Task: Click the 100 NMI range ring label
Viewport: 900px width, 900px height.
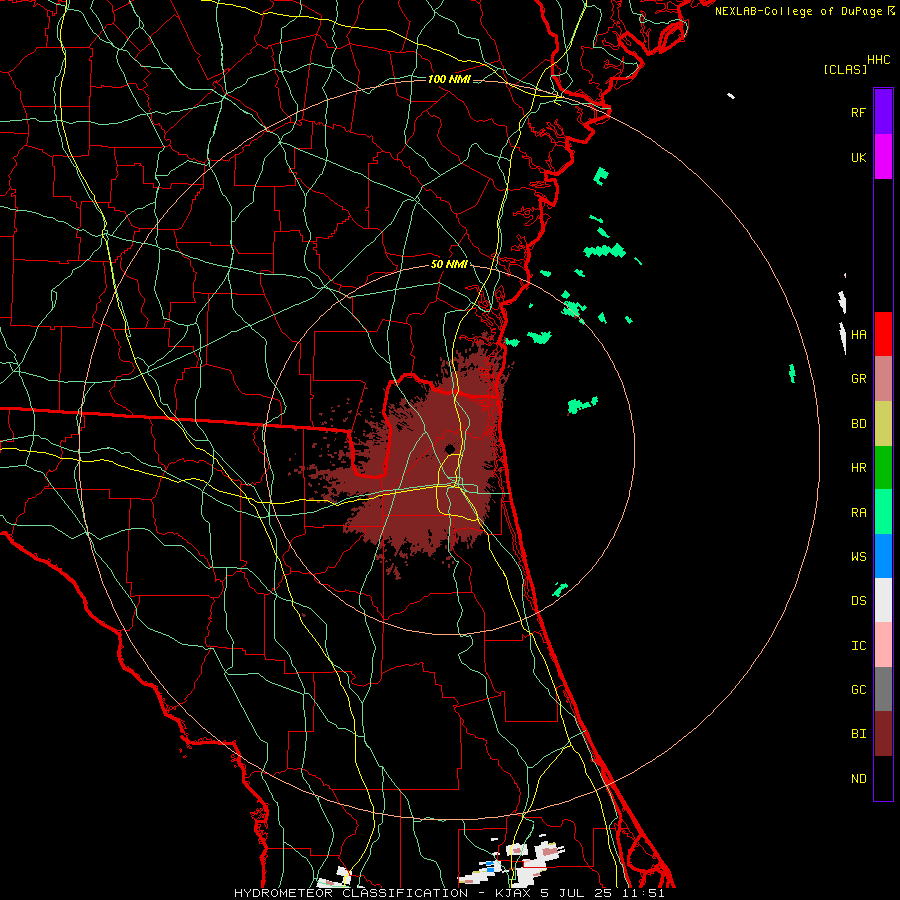Action: click(x=449, y=79)
